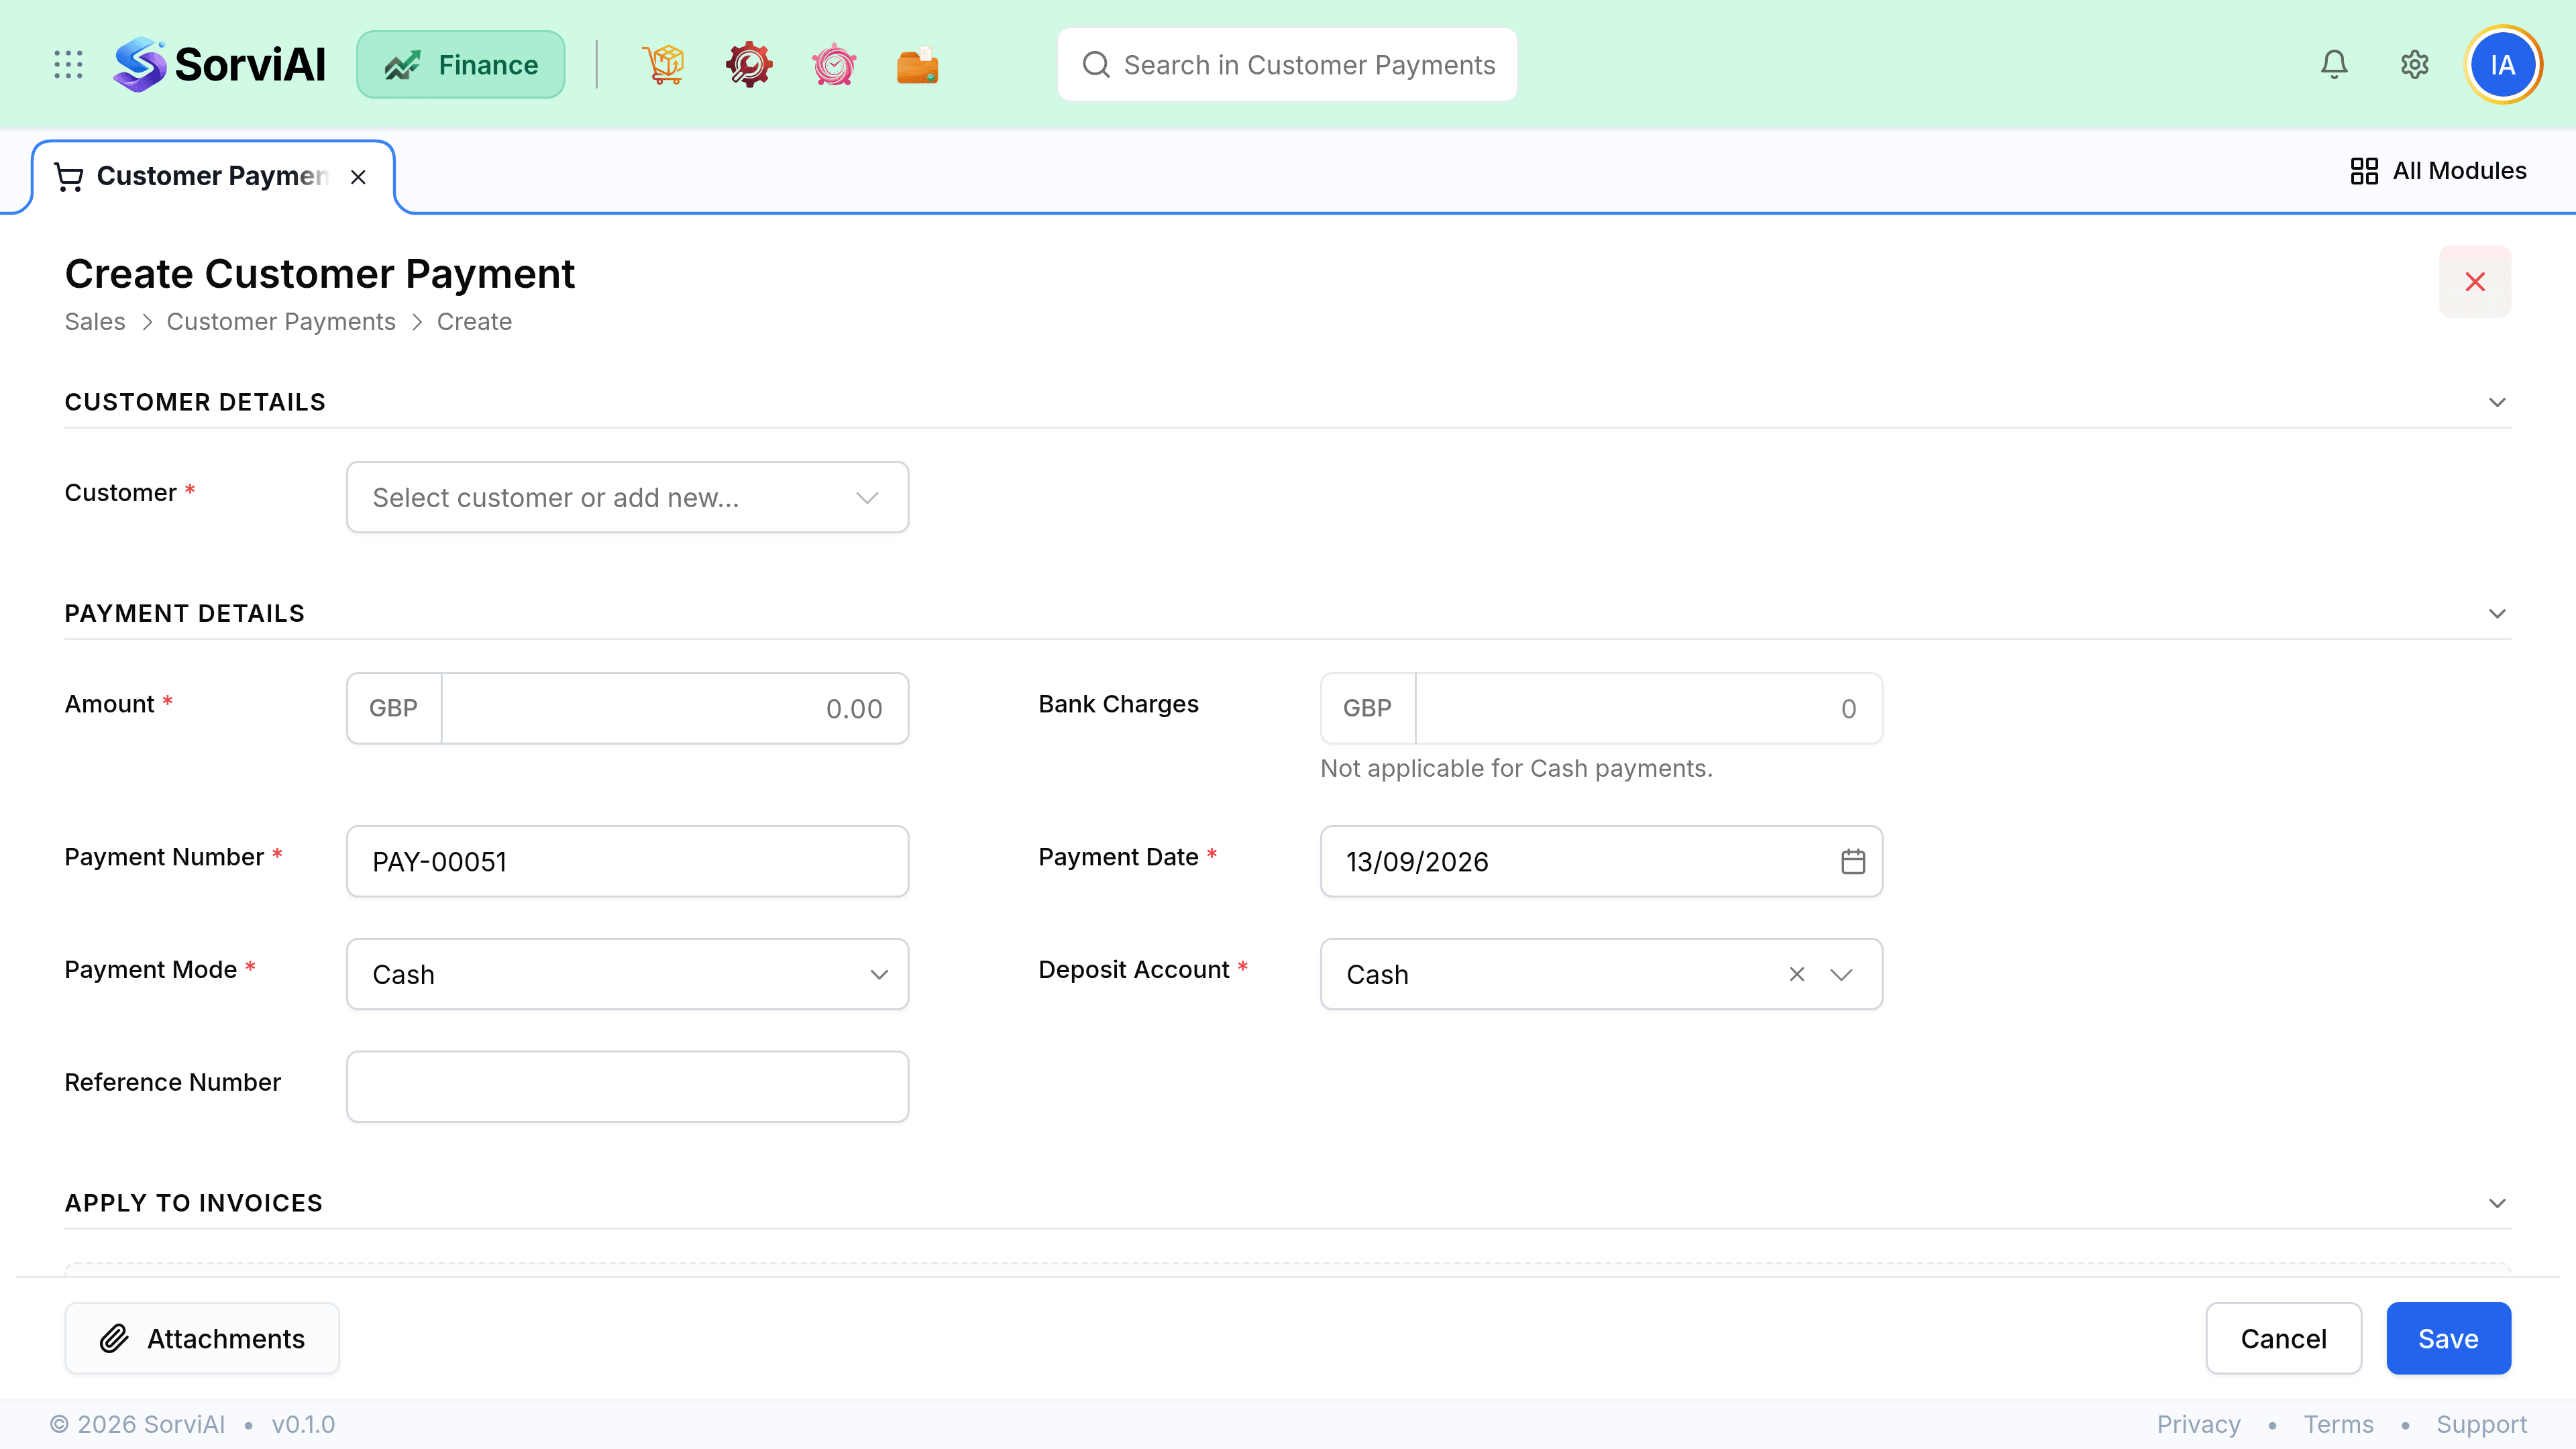Click 'Not applicable for Cash payments.' note

click(x=1516, y=768)
